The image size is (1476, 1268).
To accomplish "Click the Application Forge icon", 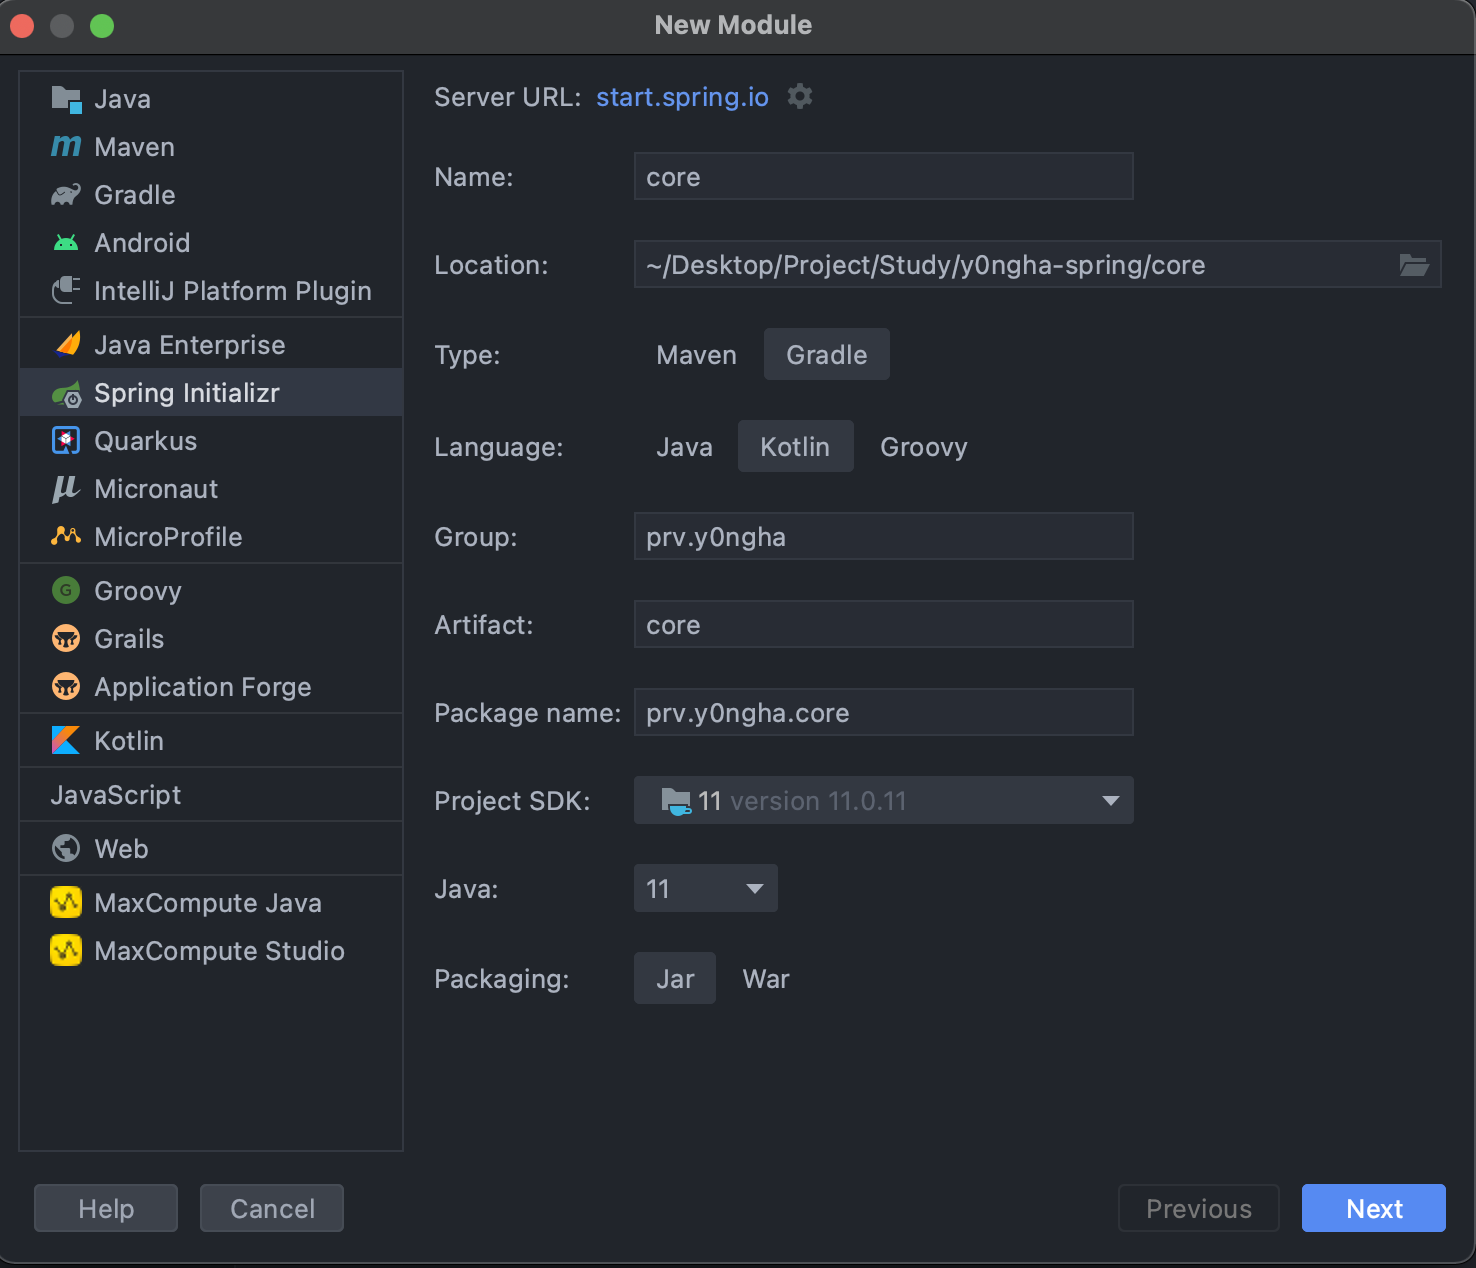I will tap(66, 687).
